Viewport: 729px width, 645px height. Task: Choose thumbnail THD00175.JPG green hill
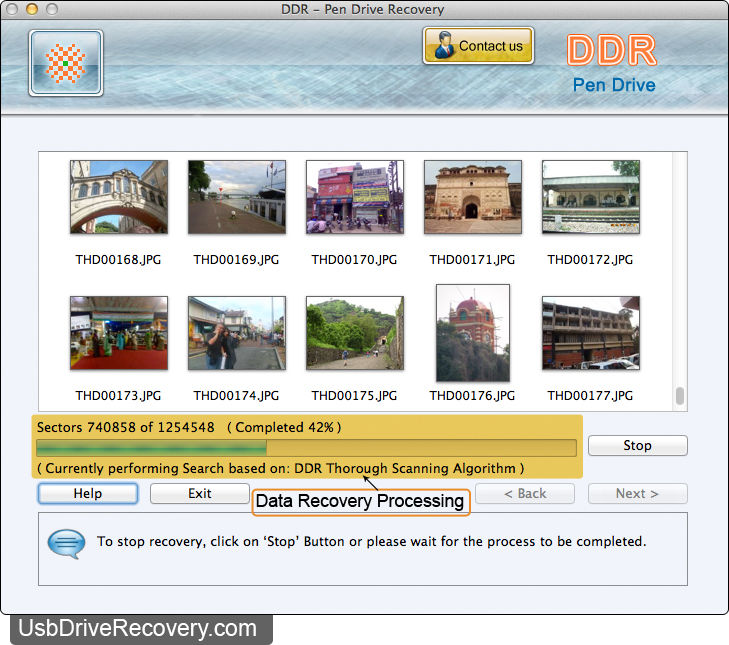[x=354, y=333]
